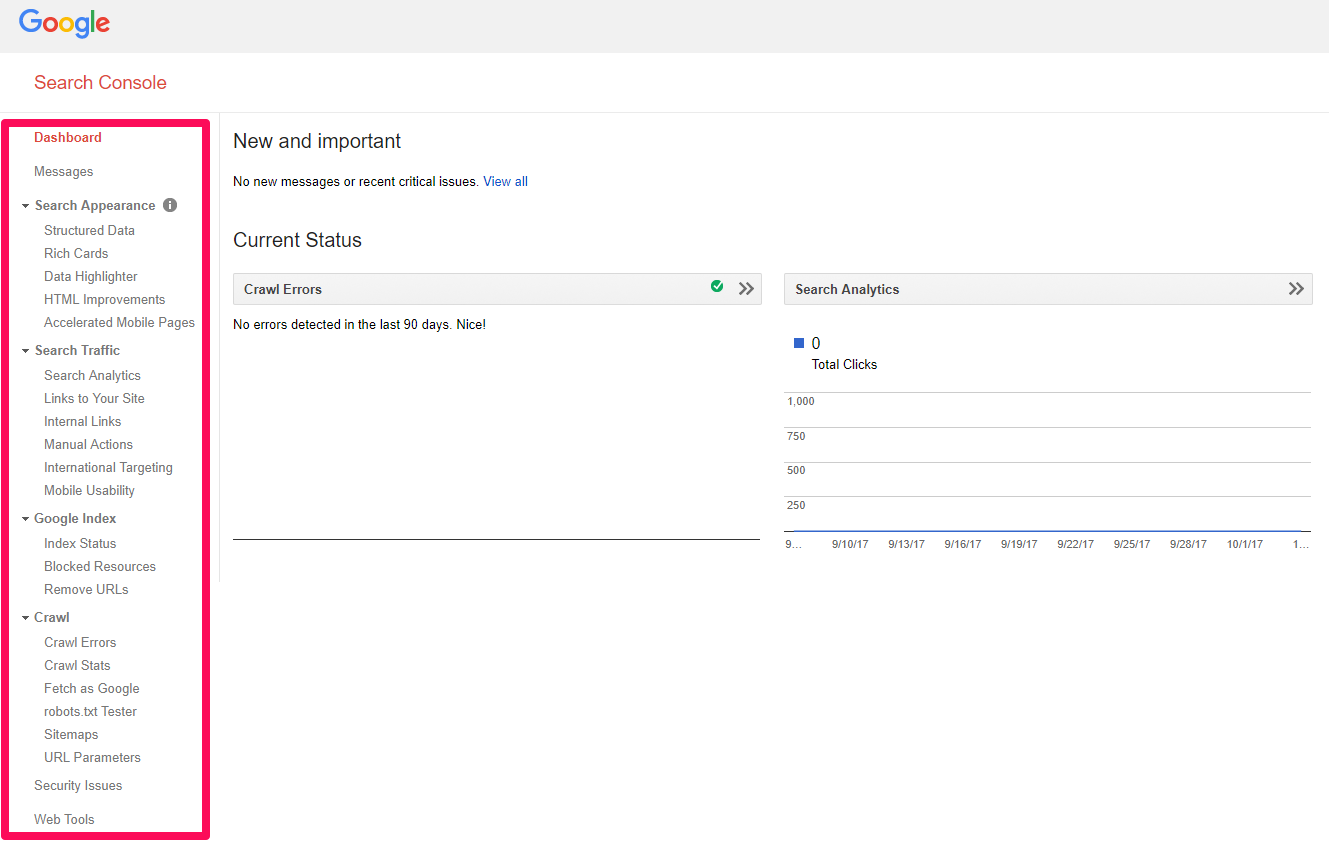Collapse the Crawl section arrow
The image size is (1329, 855).
[x=26, y=618]
